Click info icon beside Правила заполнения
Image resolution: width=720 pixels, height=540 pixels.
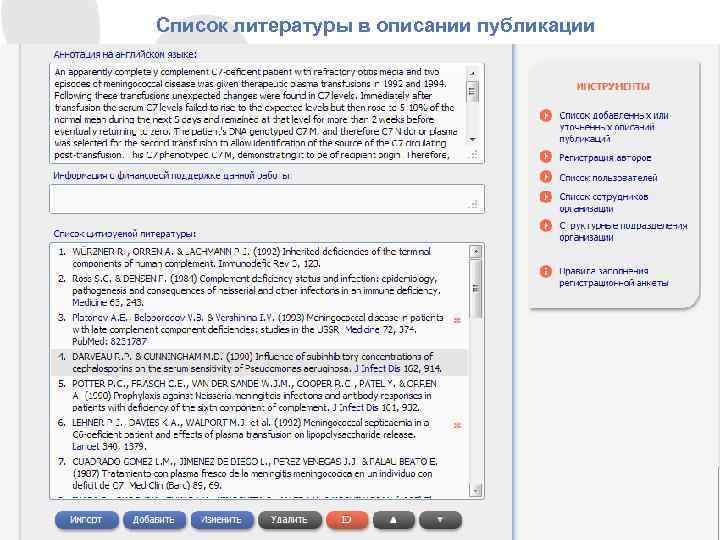pyautogui.click(x=546, y=271)
